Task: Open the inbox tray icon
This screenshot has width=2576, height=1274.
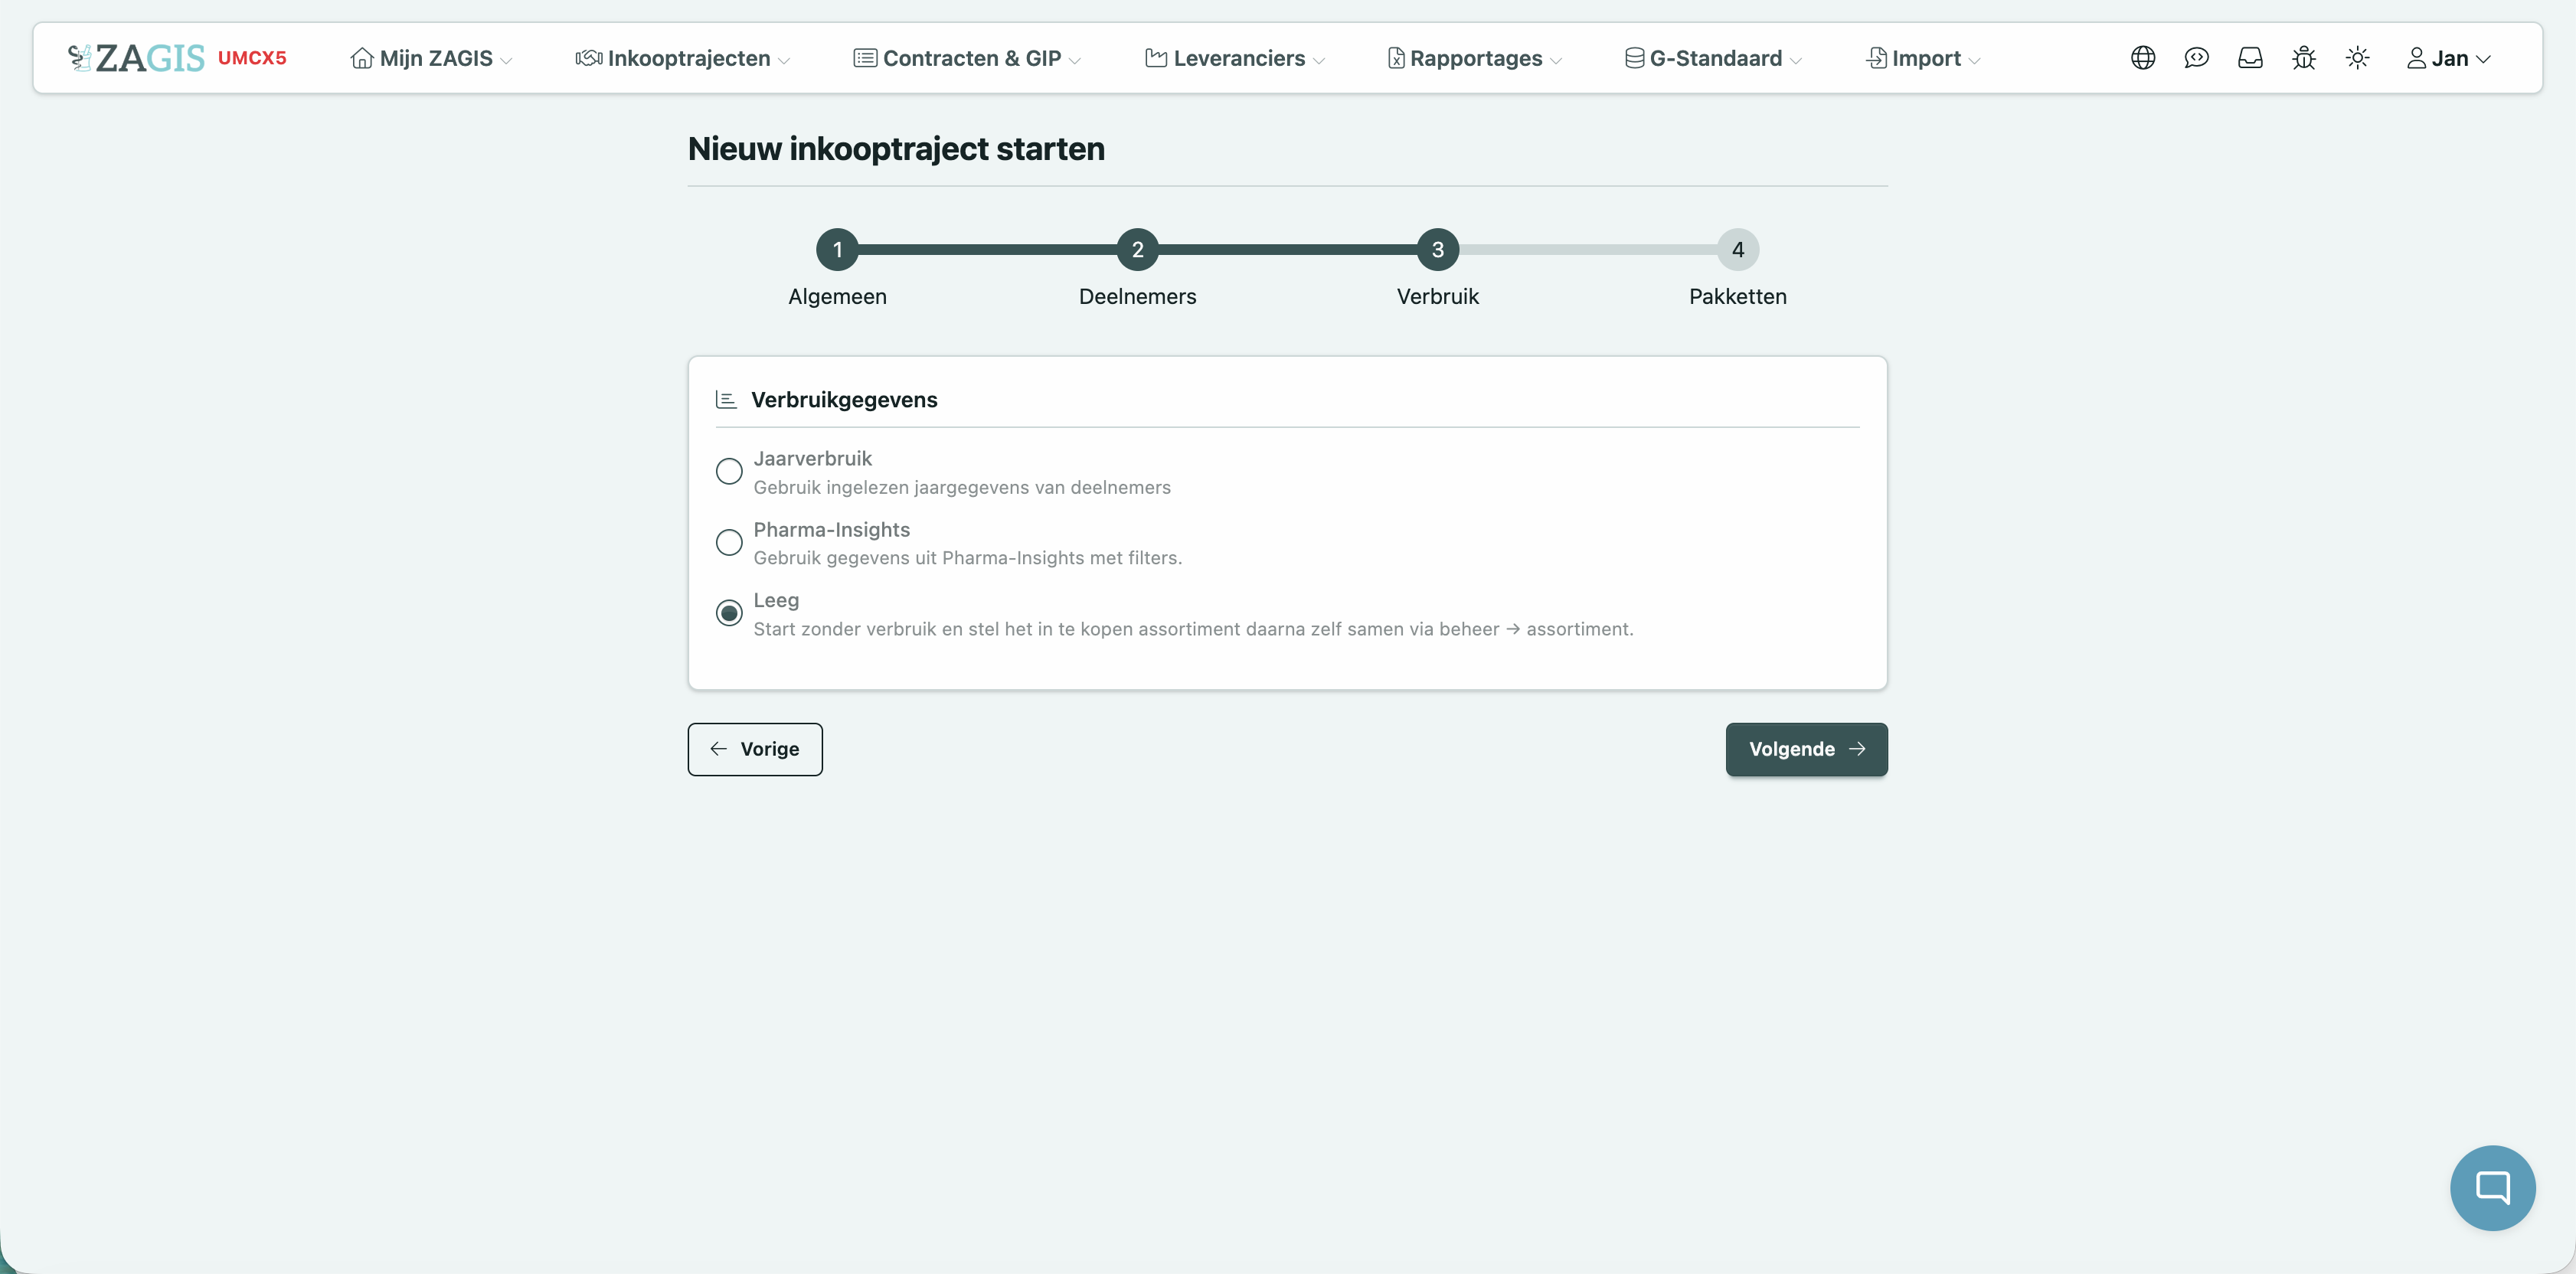Action: click(x=2250, y=58)
